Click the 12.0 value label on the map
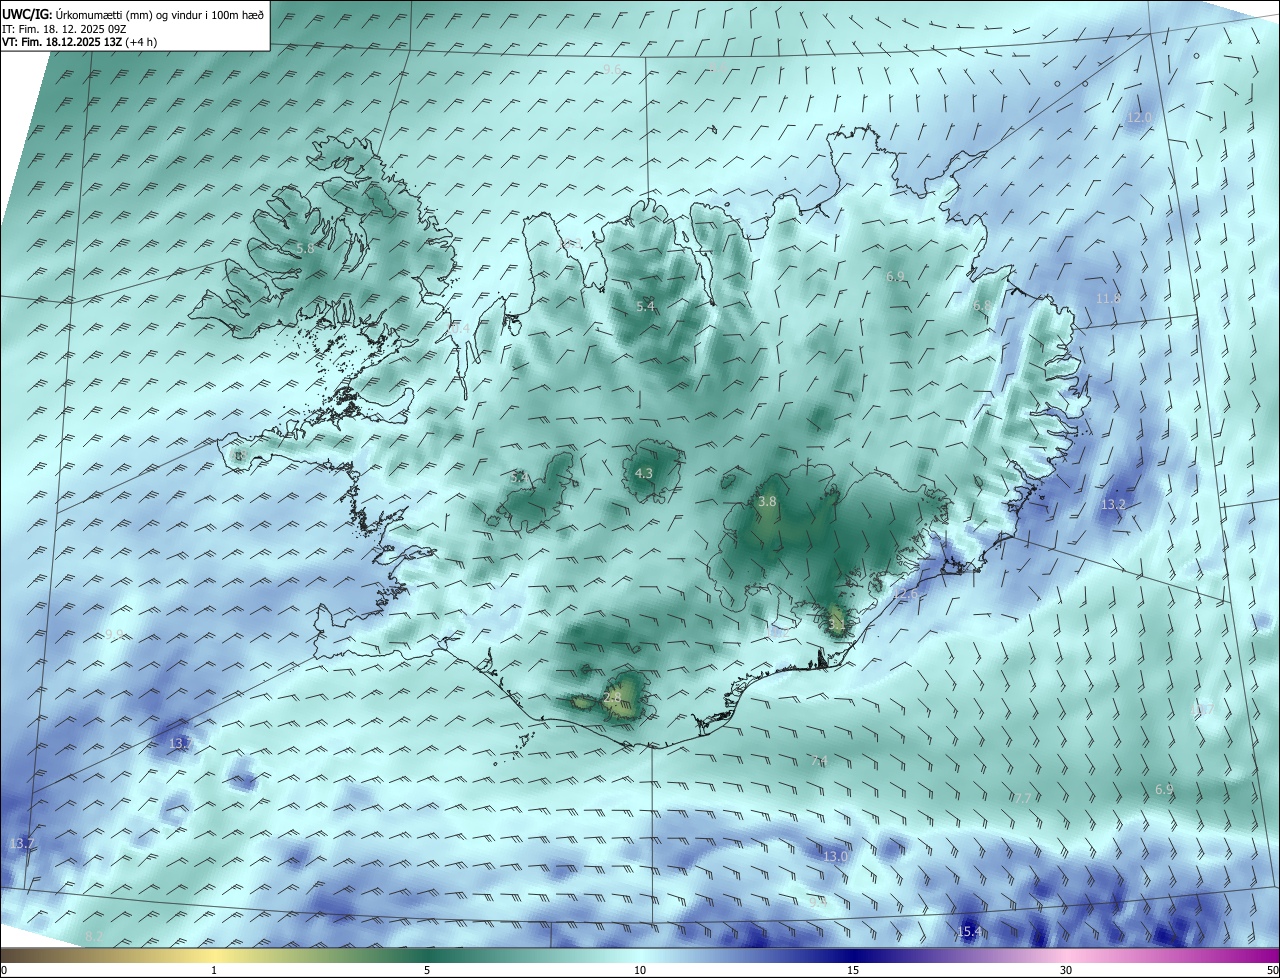This screenshot has height=978, width=1280. (x=1139, y=117)
